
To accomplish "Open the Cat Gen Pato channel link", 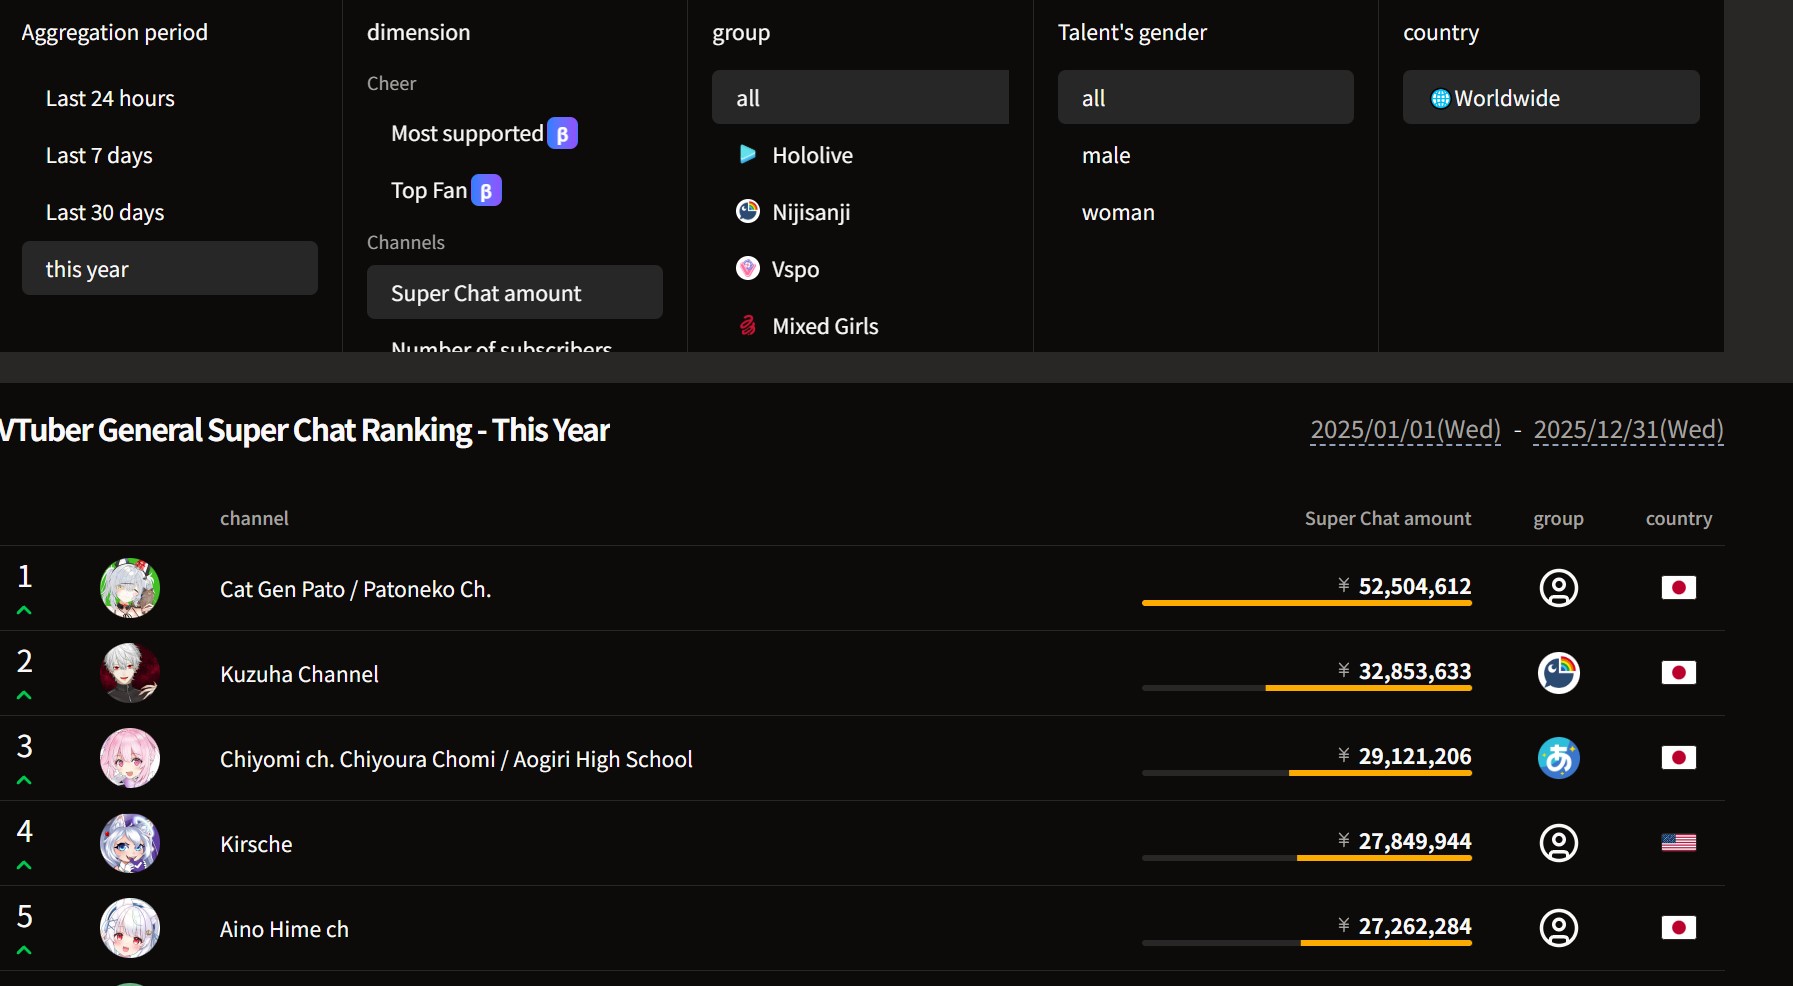I will click(x=355, y=589).
